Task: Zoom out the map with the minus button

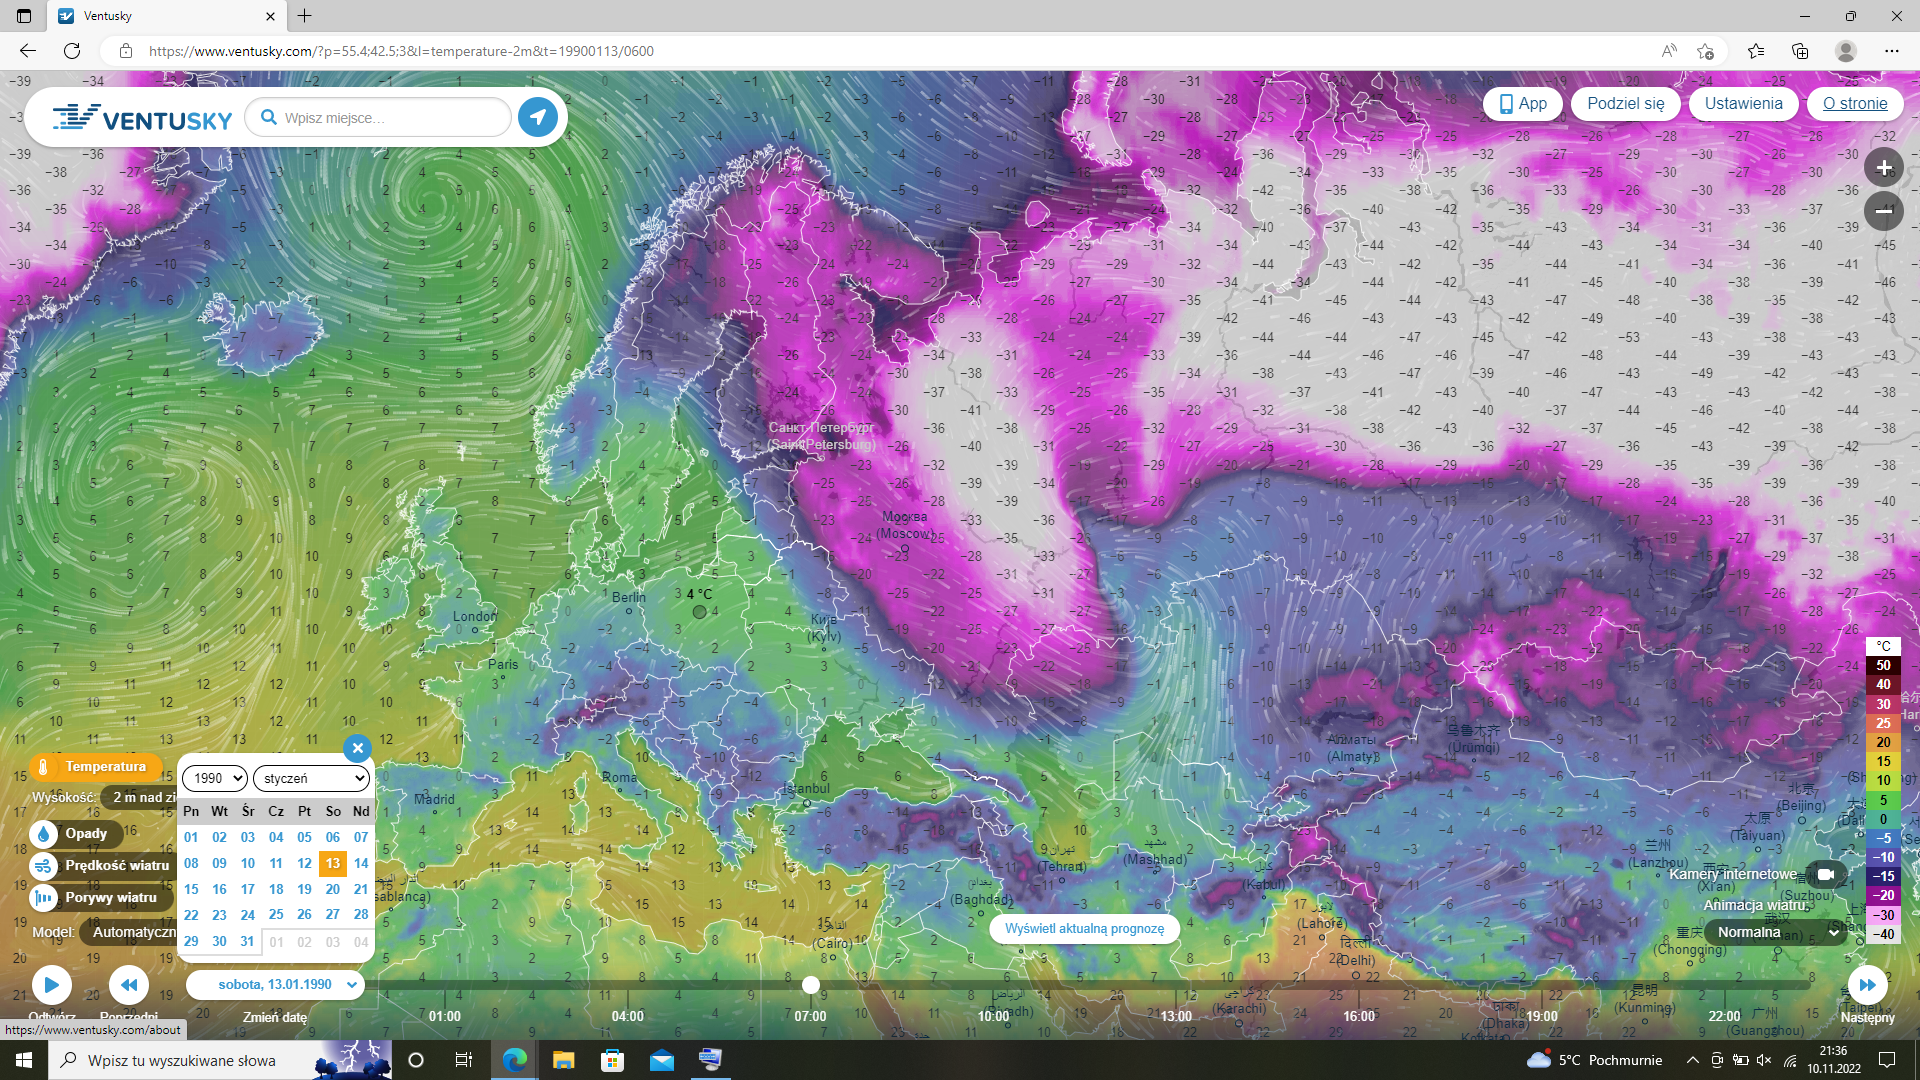Action: point(1883,210)
